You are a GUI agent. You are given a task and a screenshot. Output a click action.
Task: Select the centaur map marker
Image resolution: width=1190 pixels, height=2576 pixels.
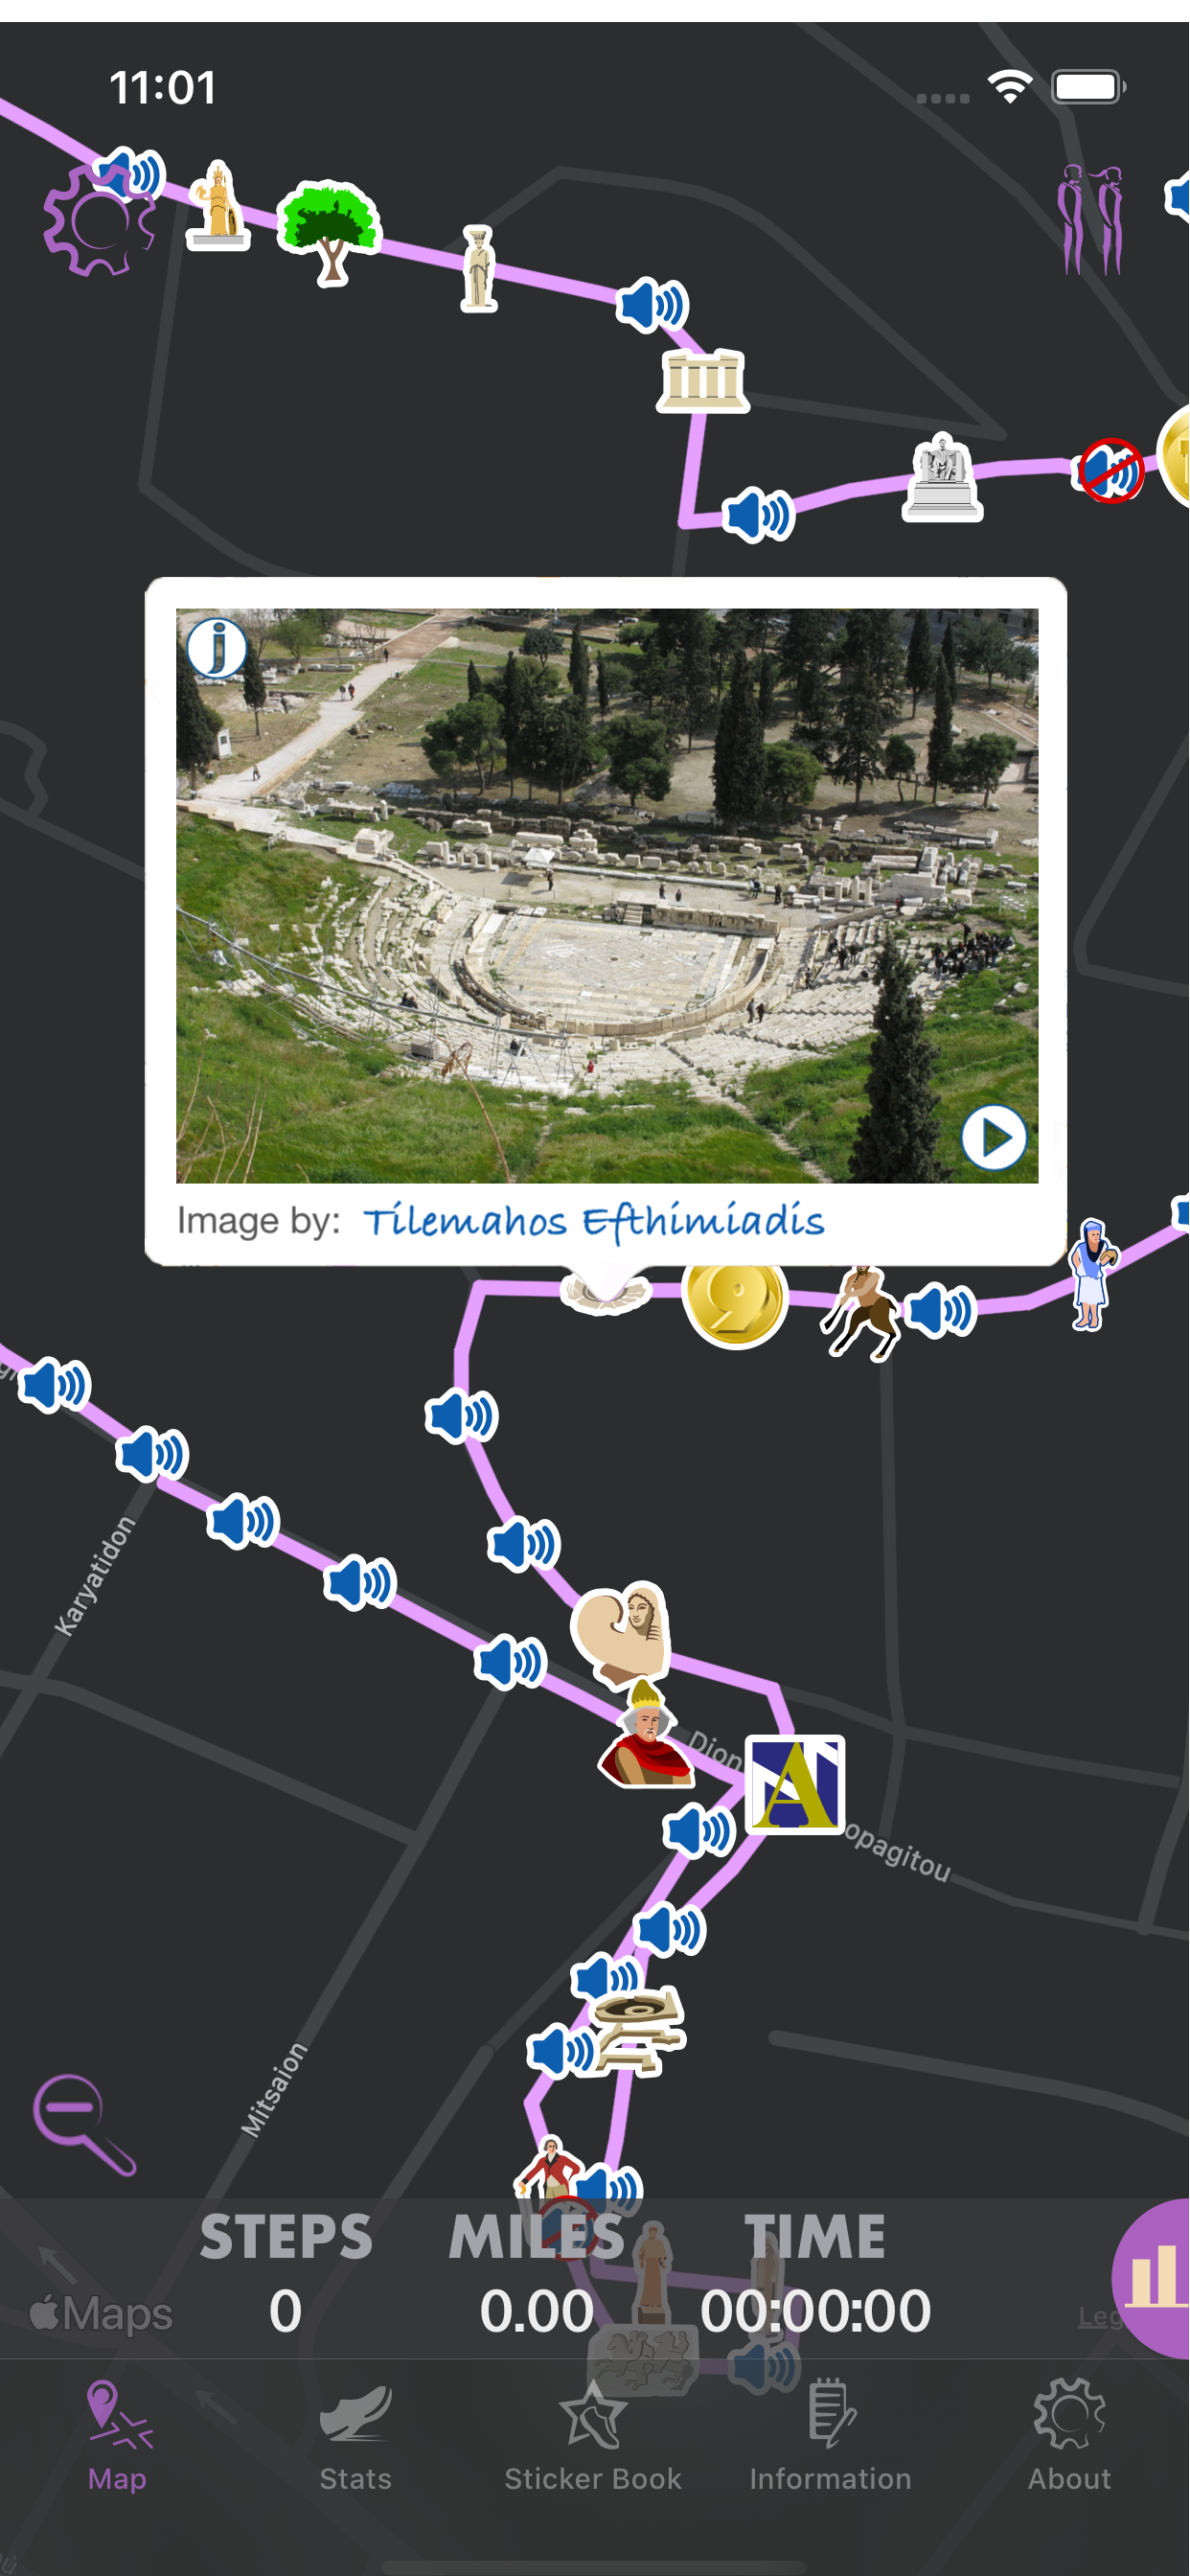pos(859,1311)
